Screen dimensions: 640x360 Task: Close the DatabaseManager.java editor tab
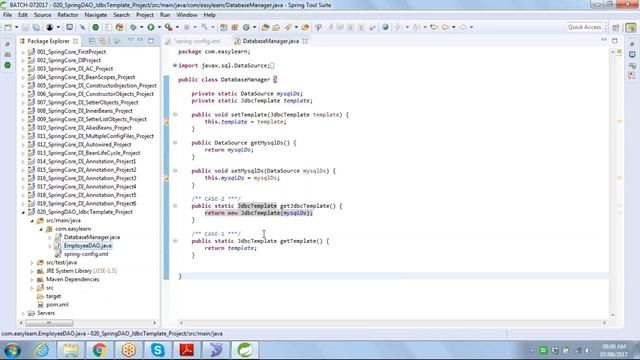tap(305, 41)
